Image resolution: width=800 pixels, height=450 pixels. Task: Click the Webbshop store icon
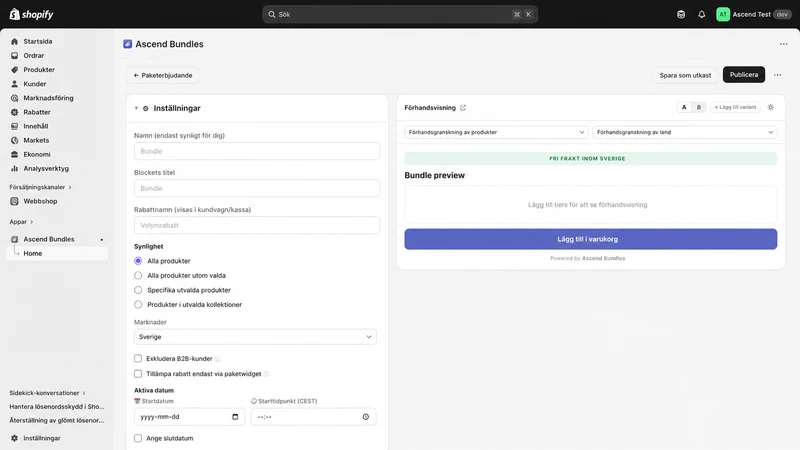pyautogui.click(x=14, y=201)
